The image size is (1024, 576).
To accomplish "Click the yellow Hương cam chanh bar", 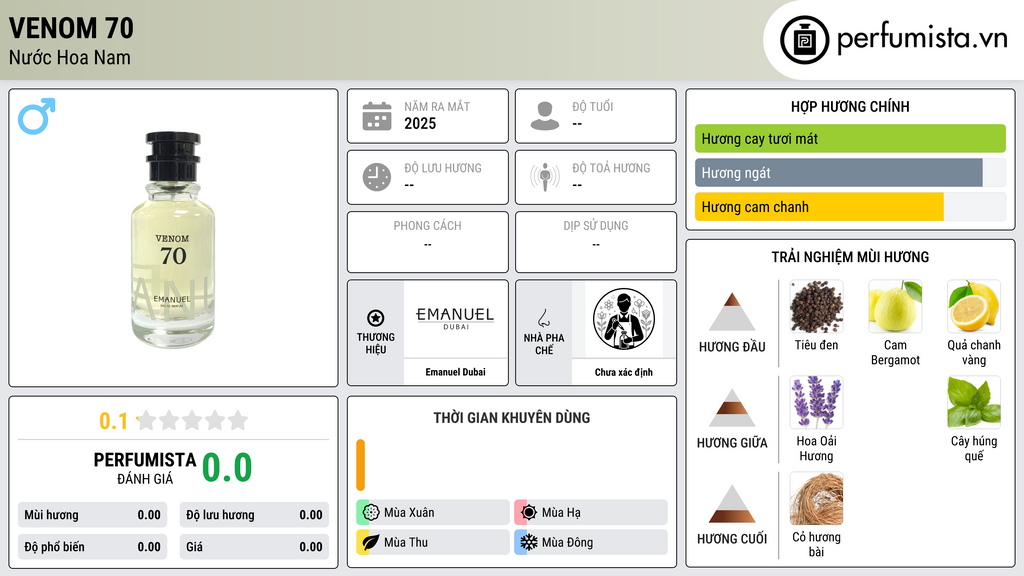I will [819, 207].
